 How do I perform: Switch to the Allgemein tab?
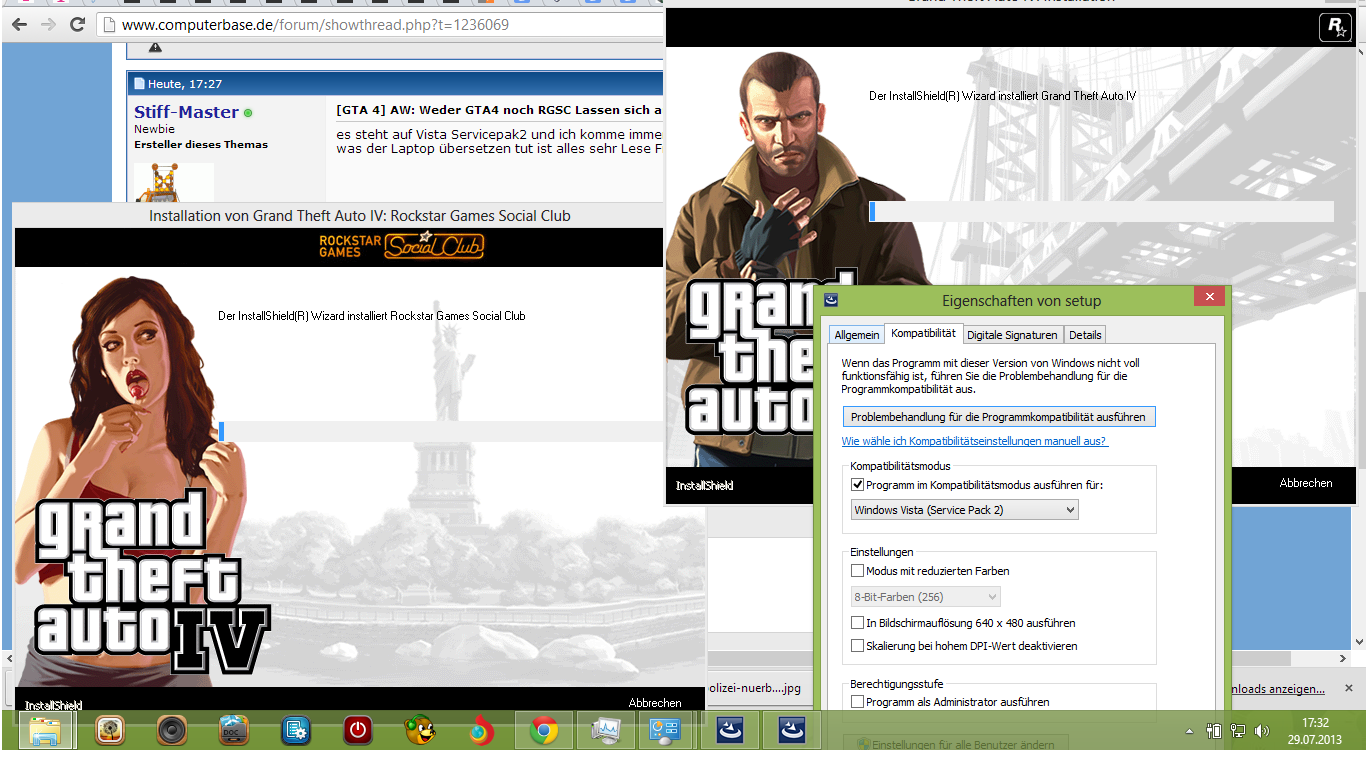857,335
